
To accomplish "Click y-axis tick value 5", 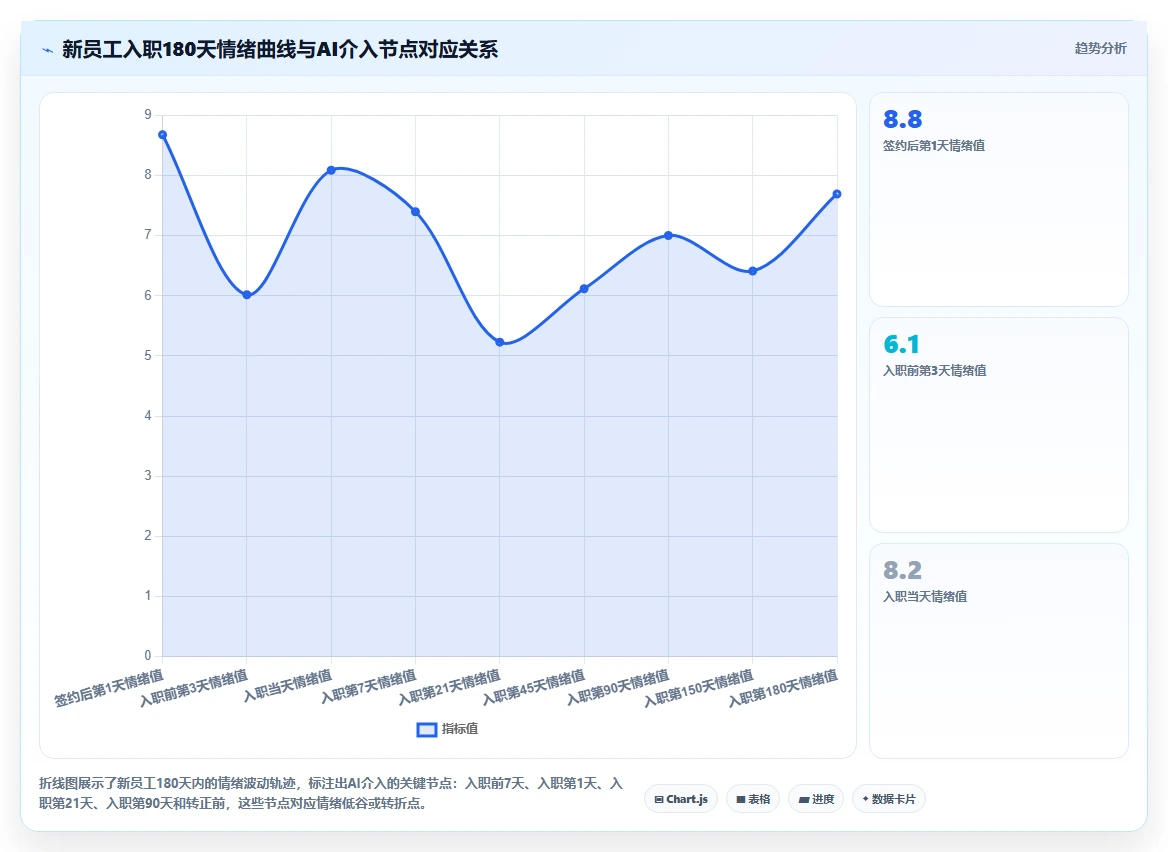I will pyautogui.click(x=147, y=355).
